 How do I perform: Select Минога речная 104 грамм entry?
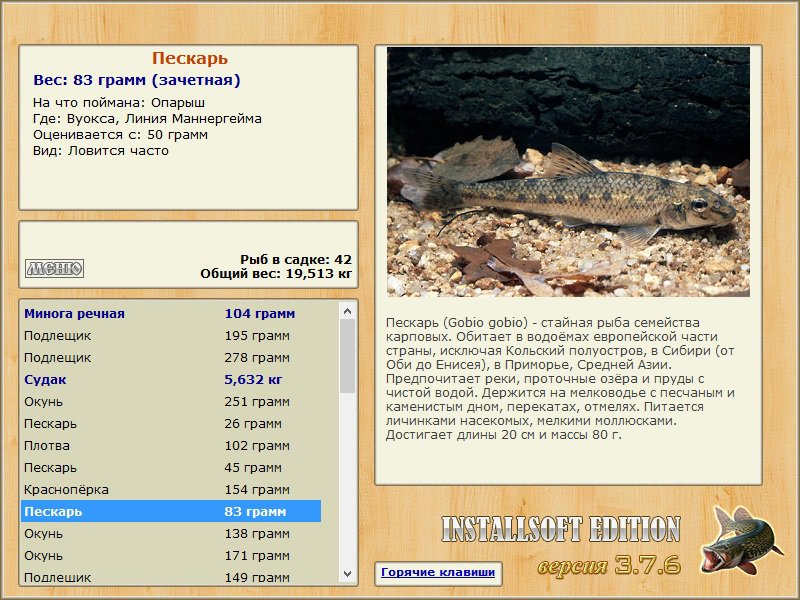[171, 314]
